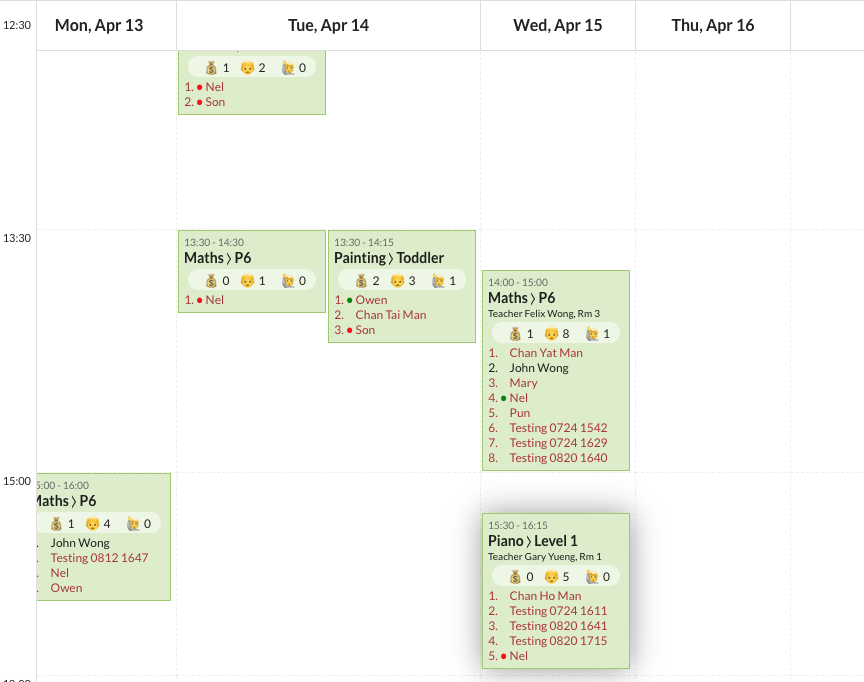Select the Wed, Apr 15 column header
The width and height of the screenshot is (864, 682).
click(x=558, y=25)
